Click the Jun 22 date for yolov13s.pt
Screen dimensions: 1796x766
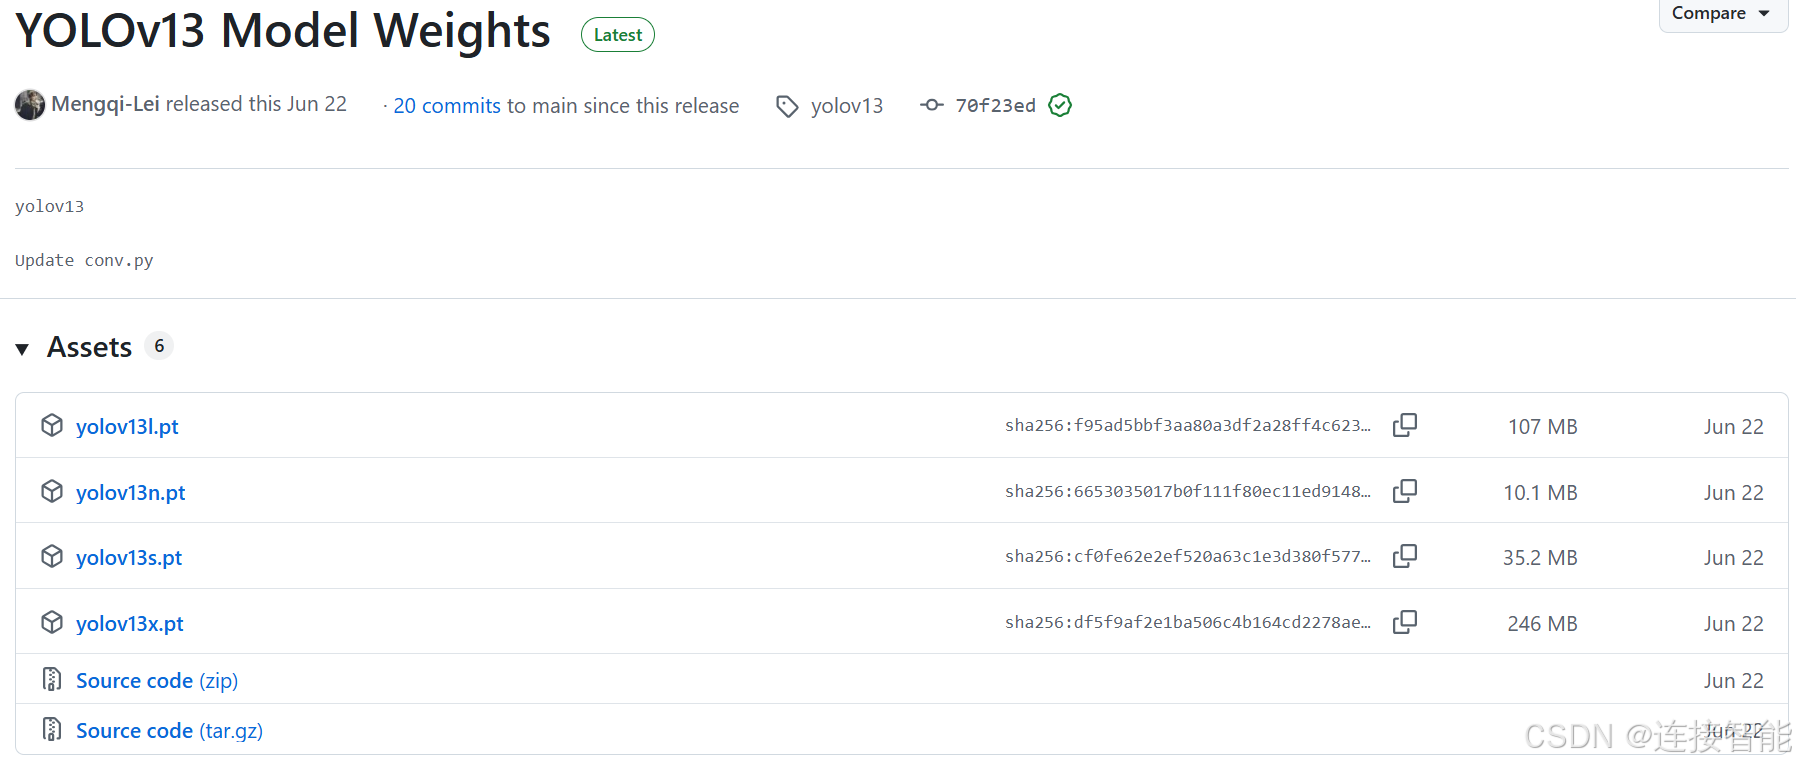click(x=1734, y=558)
